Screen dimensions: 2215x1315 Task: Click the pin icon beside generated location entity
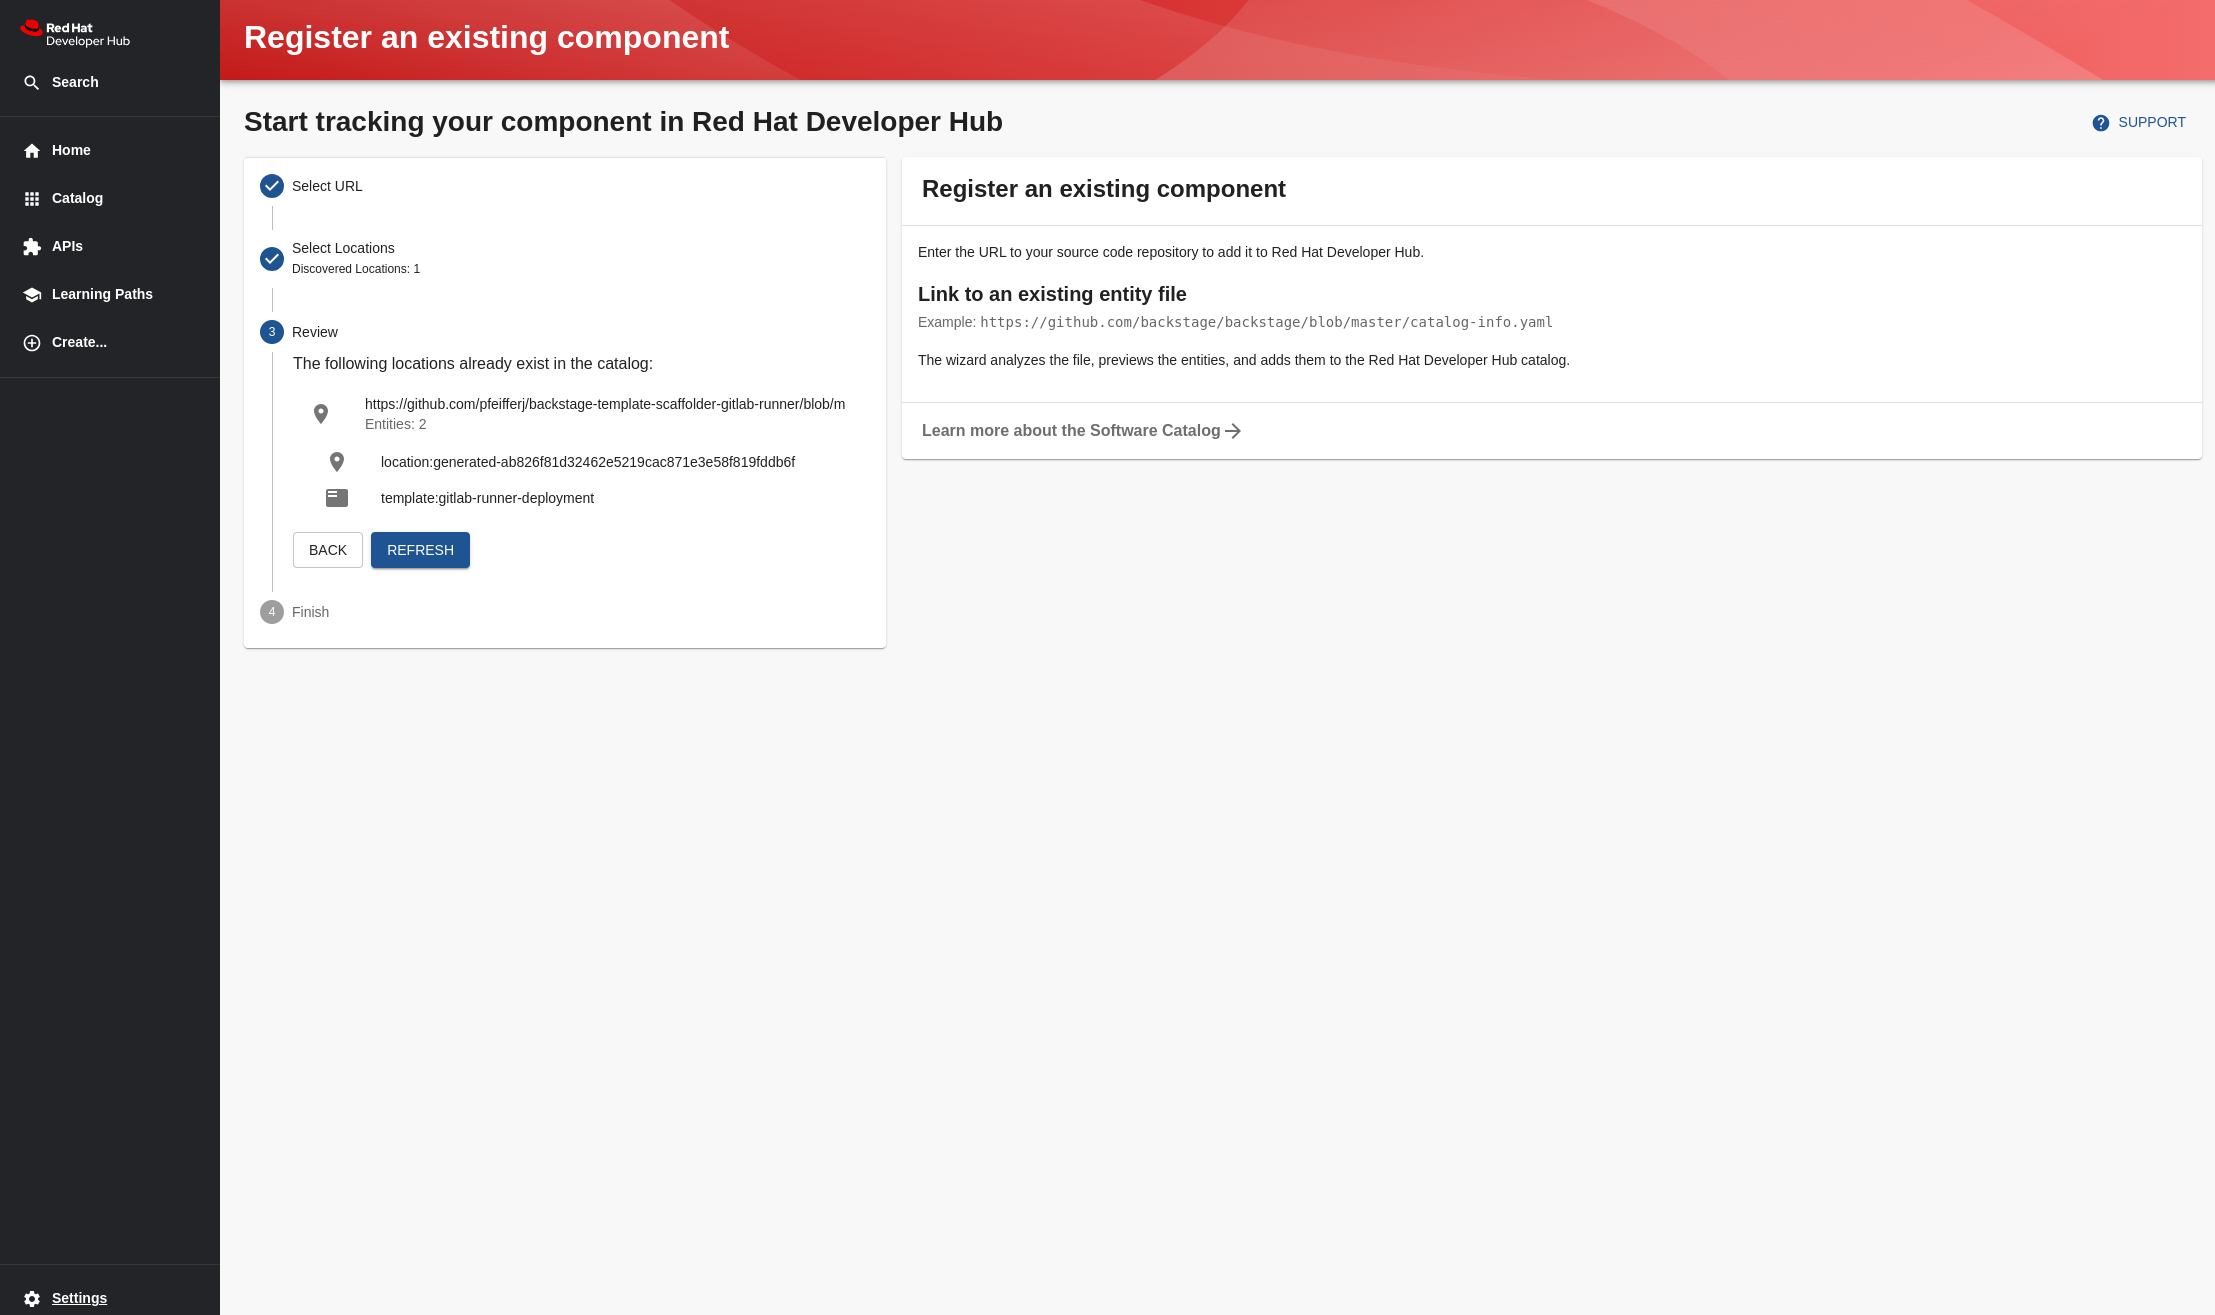tap(337, 462)
